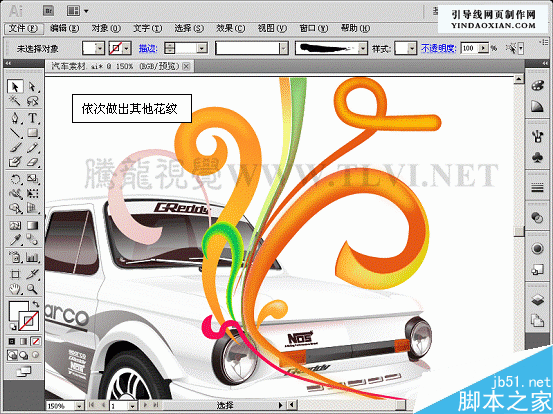Open the zoom level dropdown at bottom
This screenshot has width=553, height=414.
(x=79, y=406)
